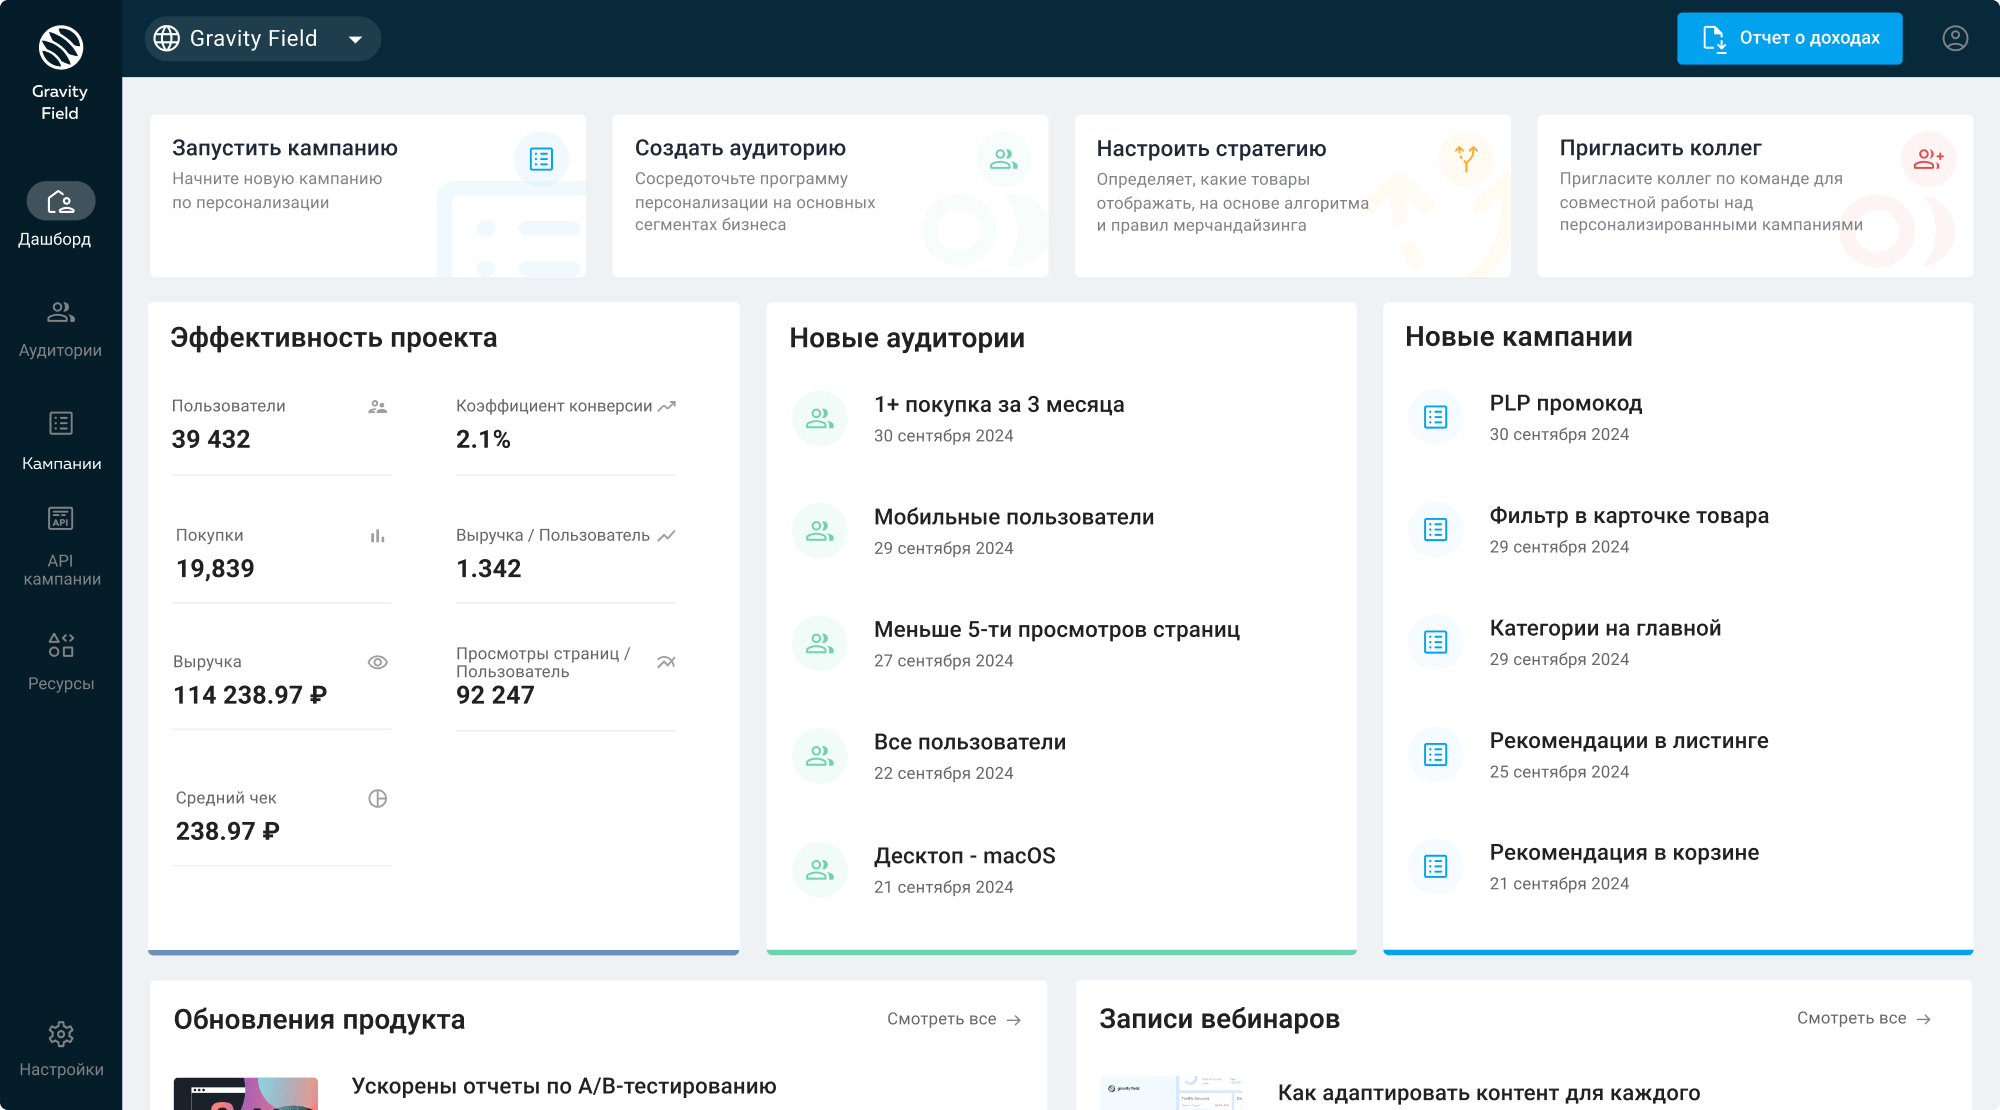Open the user profile icon

pyautogui.click(x=1955, y=38)
